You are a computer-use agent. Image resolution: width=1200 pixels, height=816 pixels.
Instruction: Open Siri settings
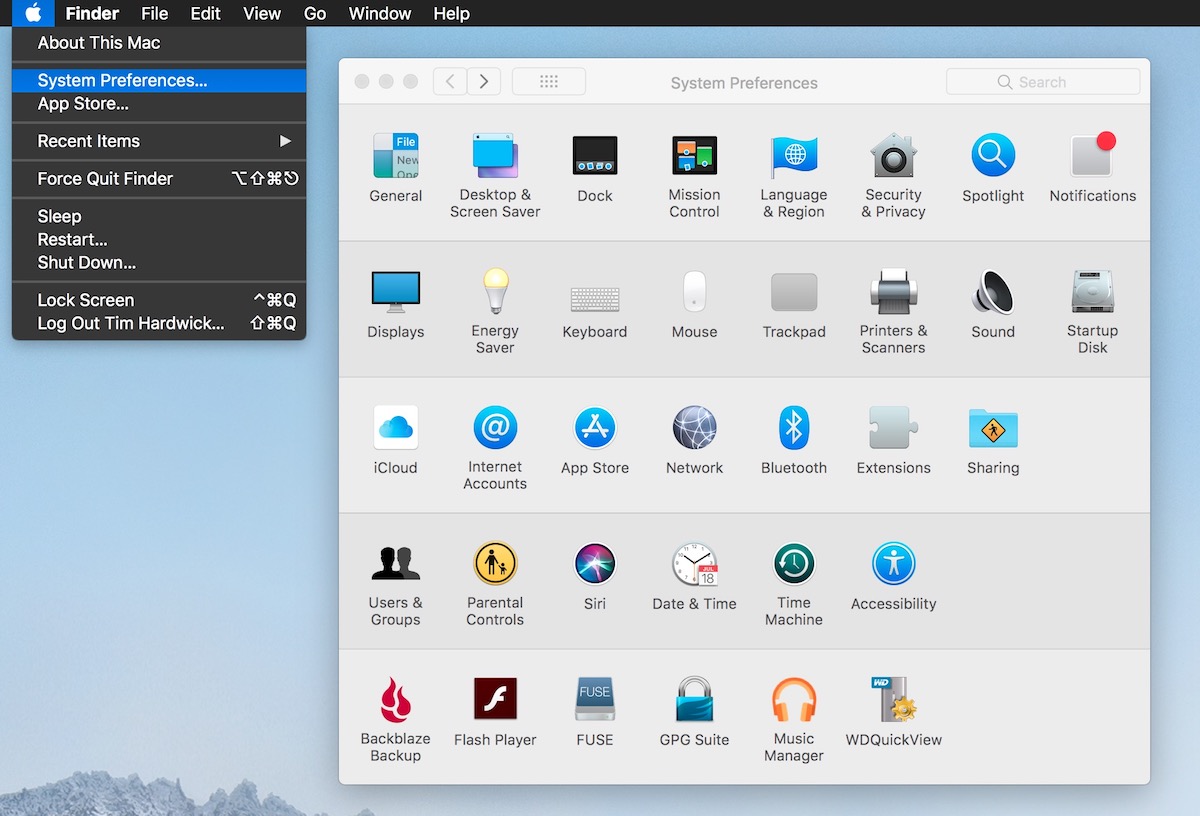[594, 565]
